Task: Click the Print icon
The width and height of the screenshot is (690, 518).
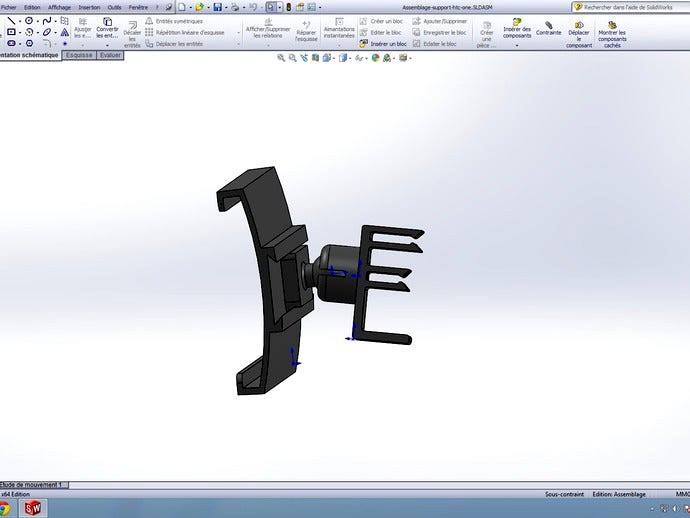Action: tap(235, 7)
